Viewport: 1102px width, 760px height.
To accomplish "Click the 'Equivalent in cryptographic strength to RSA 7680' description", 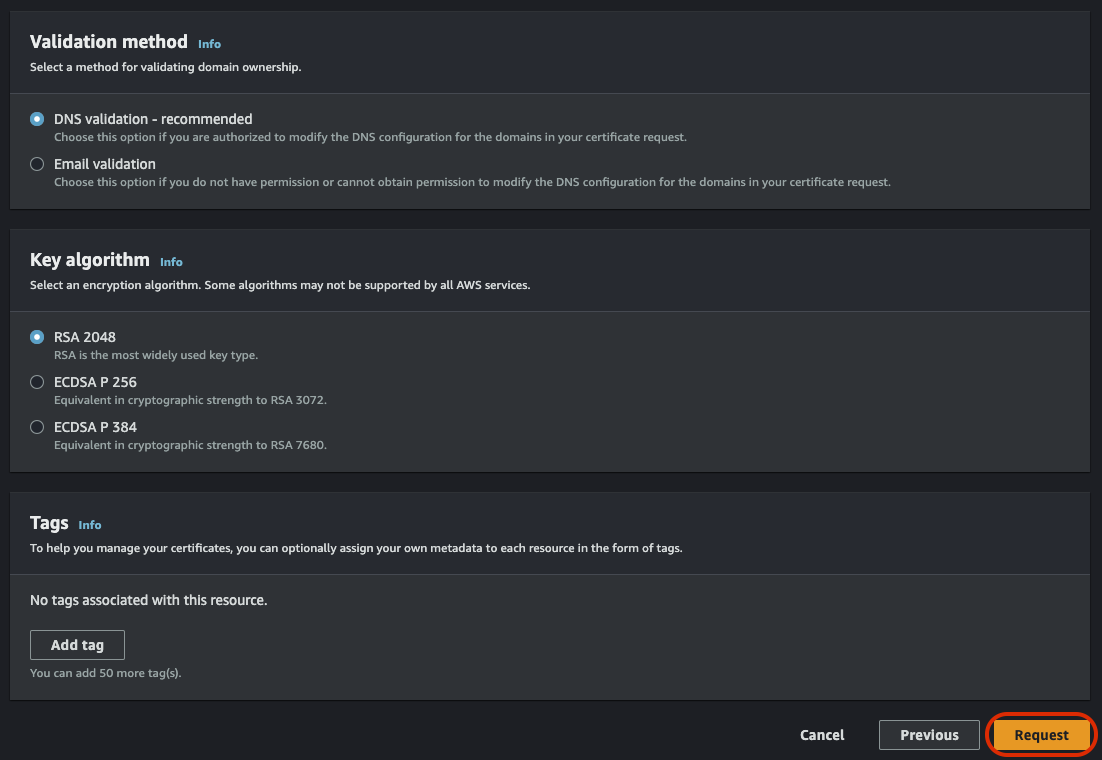I will [190, 445].
